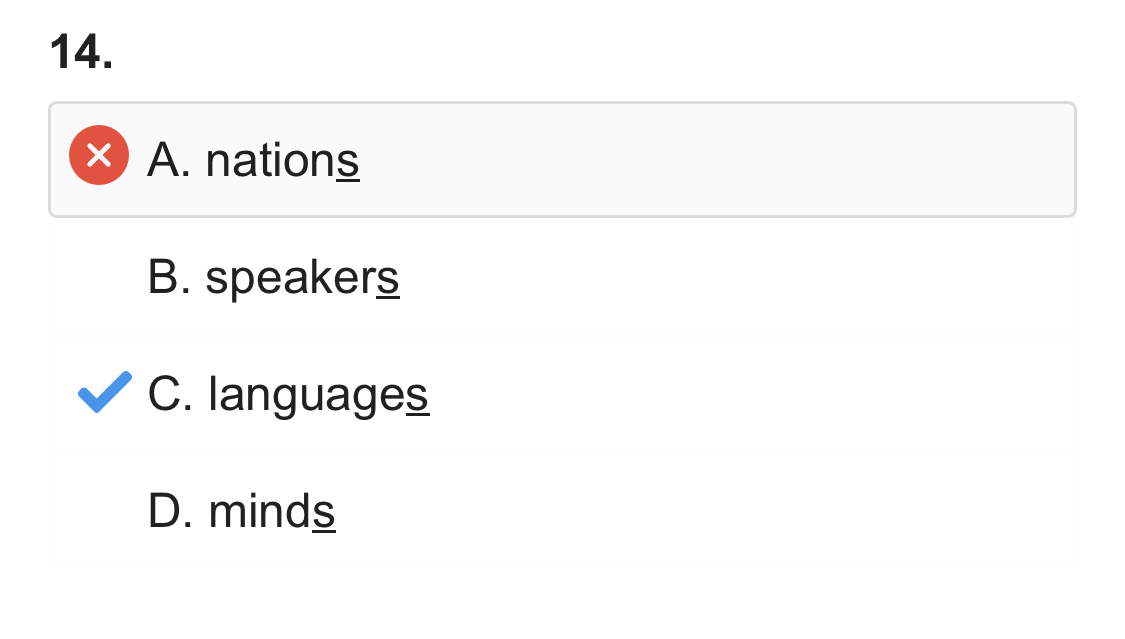Click the word languages
Viewport: 1125px width, 639px height.
[318, 395]
